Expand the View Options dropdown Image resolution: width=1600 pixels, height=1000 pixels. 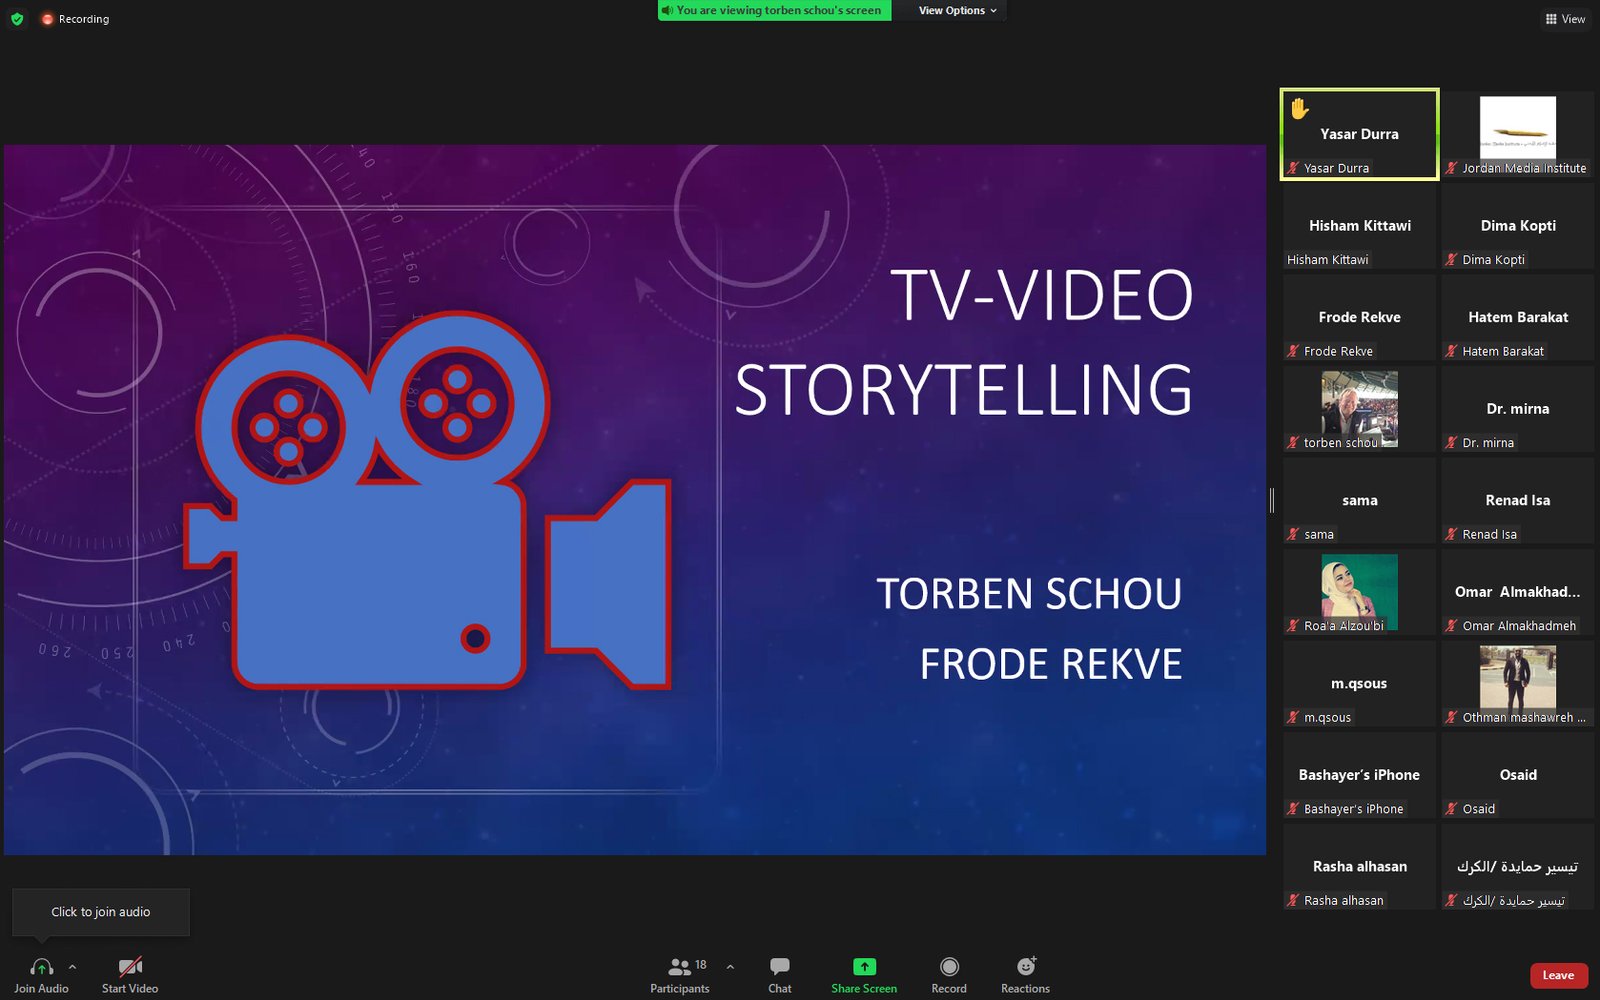[957, 10]
